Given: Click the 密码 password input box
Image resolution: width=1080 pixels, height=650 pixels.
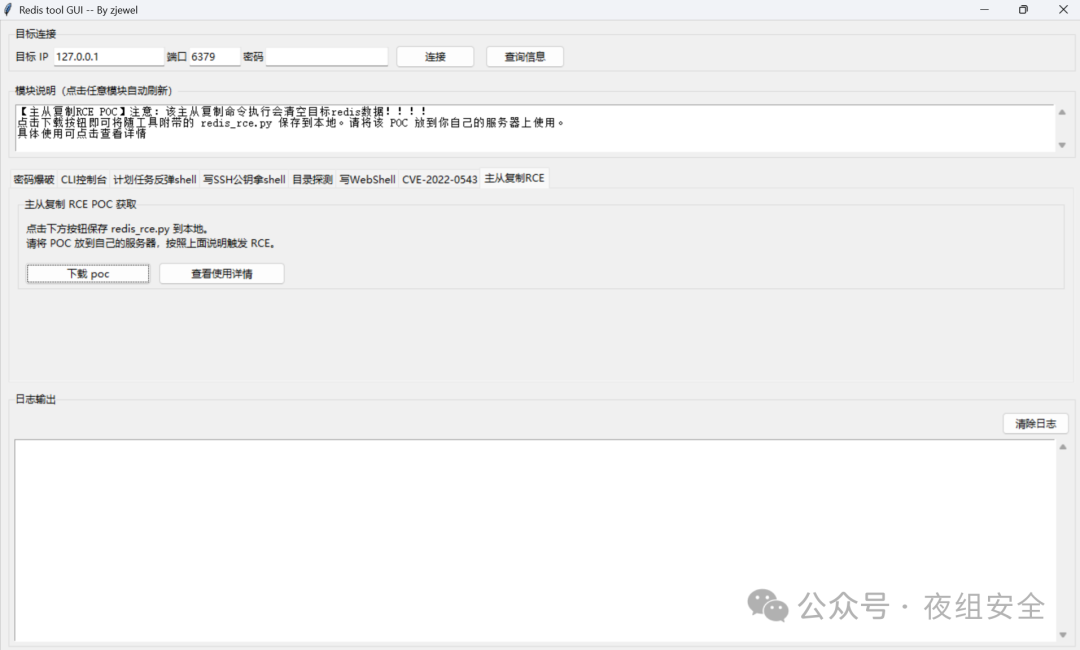Looking at the screenshot, I should [x=326, y=57].
